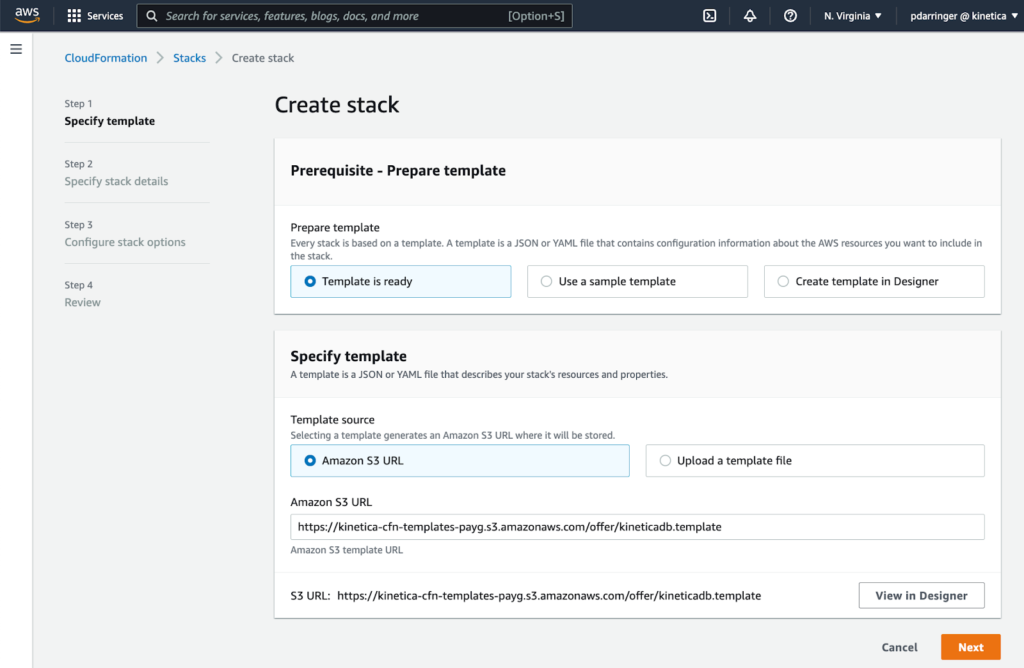
Task: Cancel the stack creation
Action: tap(899, 647)
